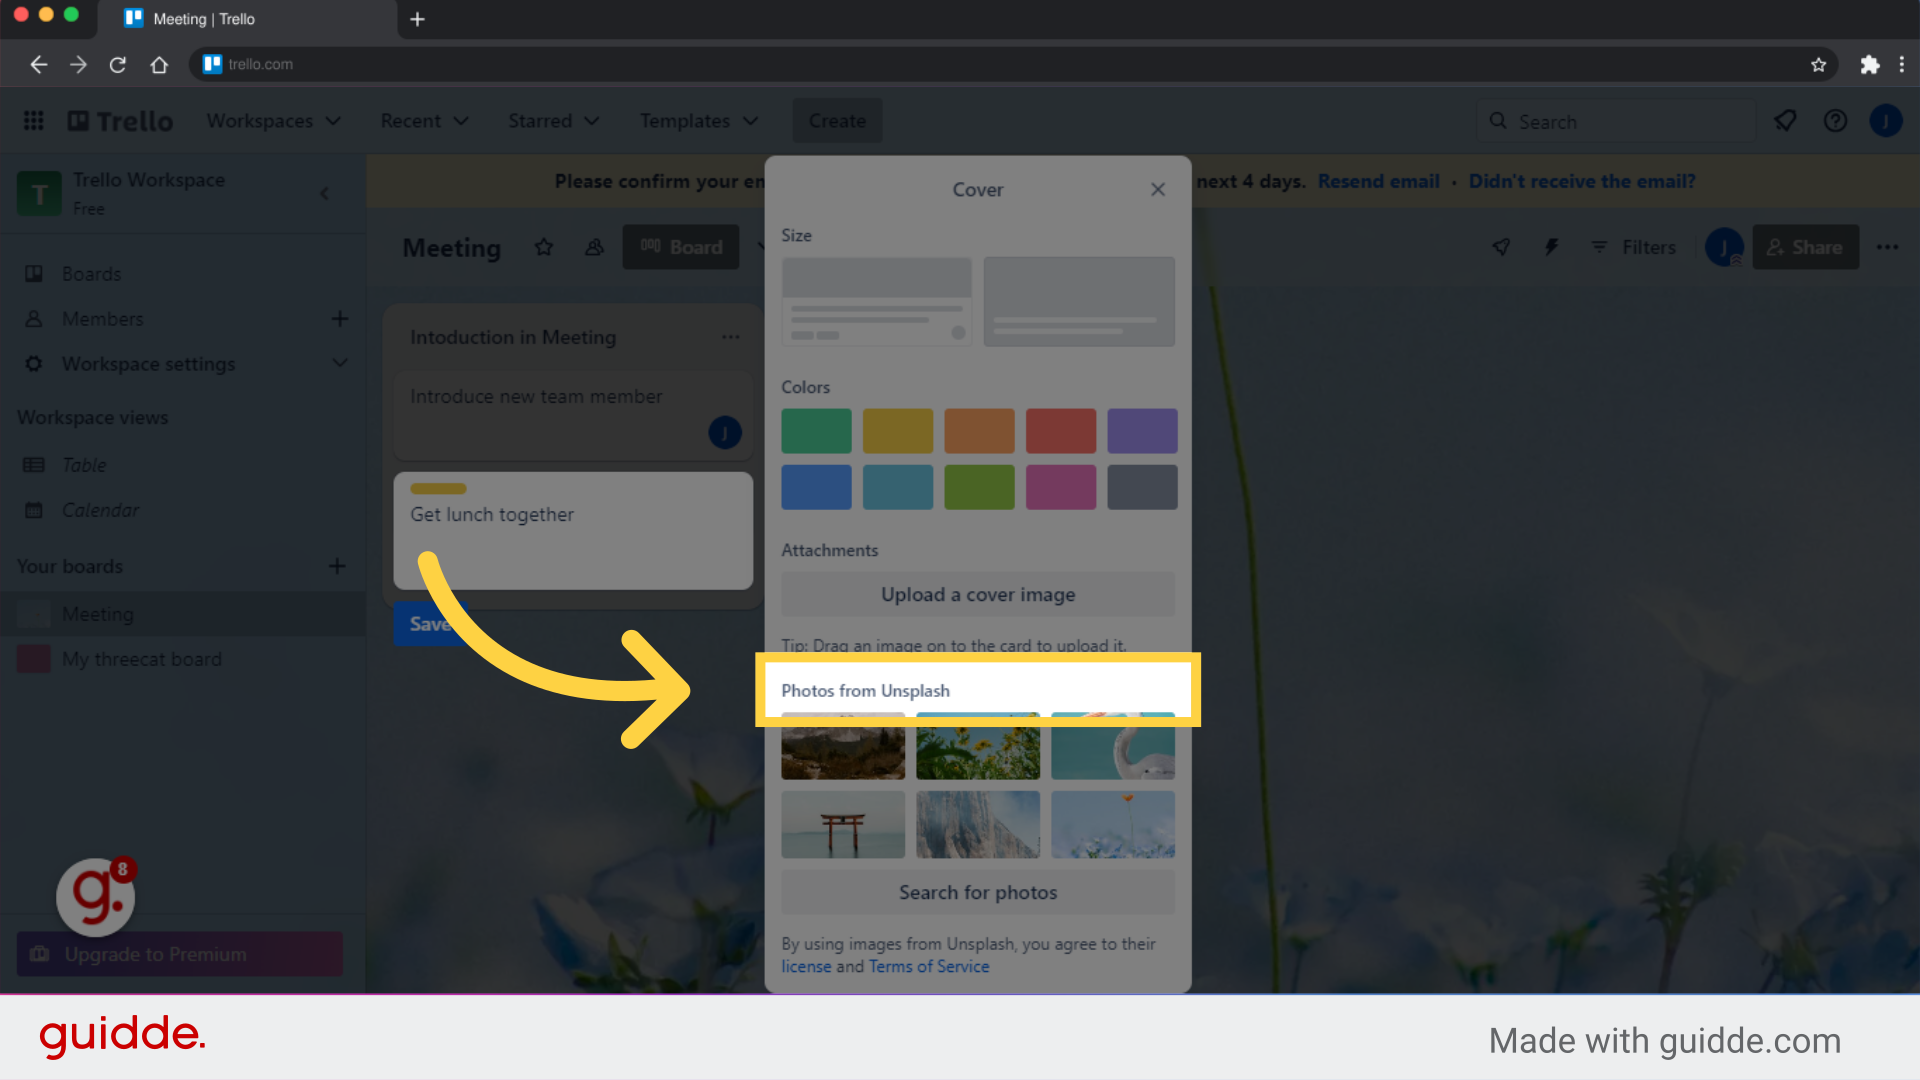Open the Calendar workspace view icon

click(33, 510)
